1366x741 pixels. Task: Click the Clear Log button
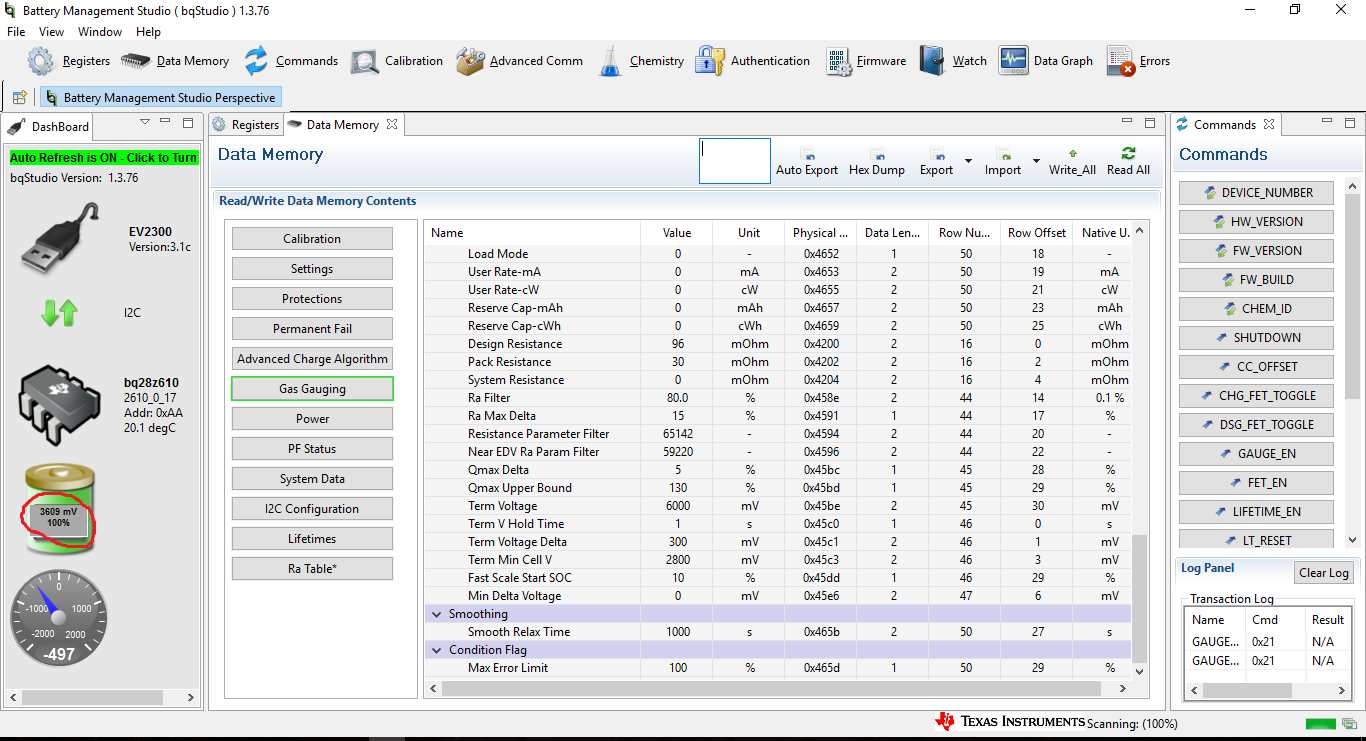click(x=1324, y=573)
